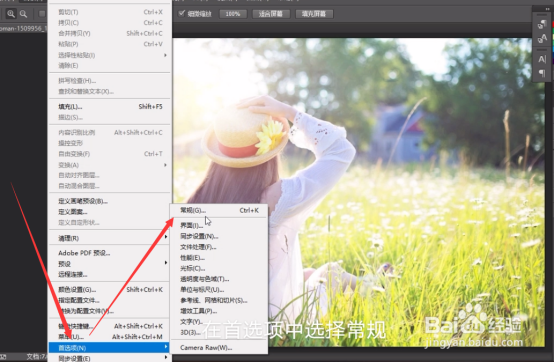Expand the 预设 submenu arrow
Screen dimensions: 554x362
click(x=165, y=263)
